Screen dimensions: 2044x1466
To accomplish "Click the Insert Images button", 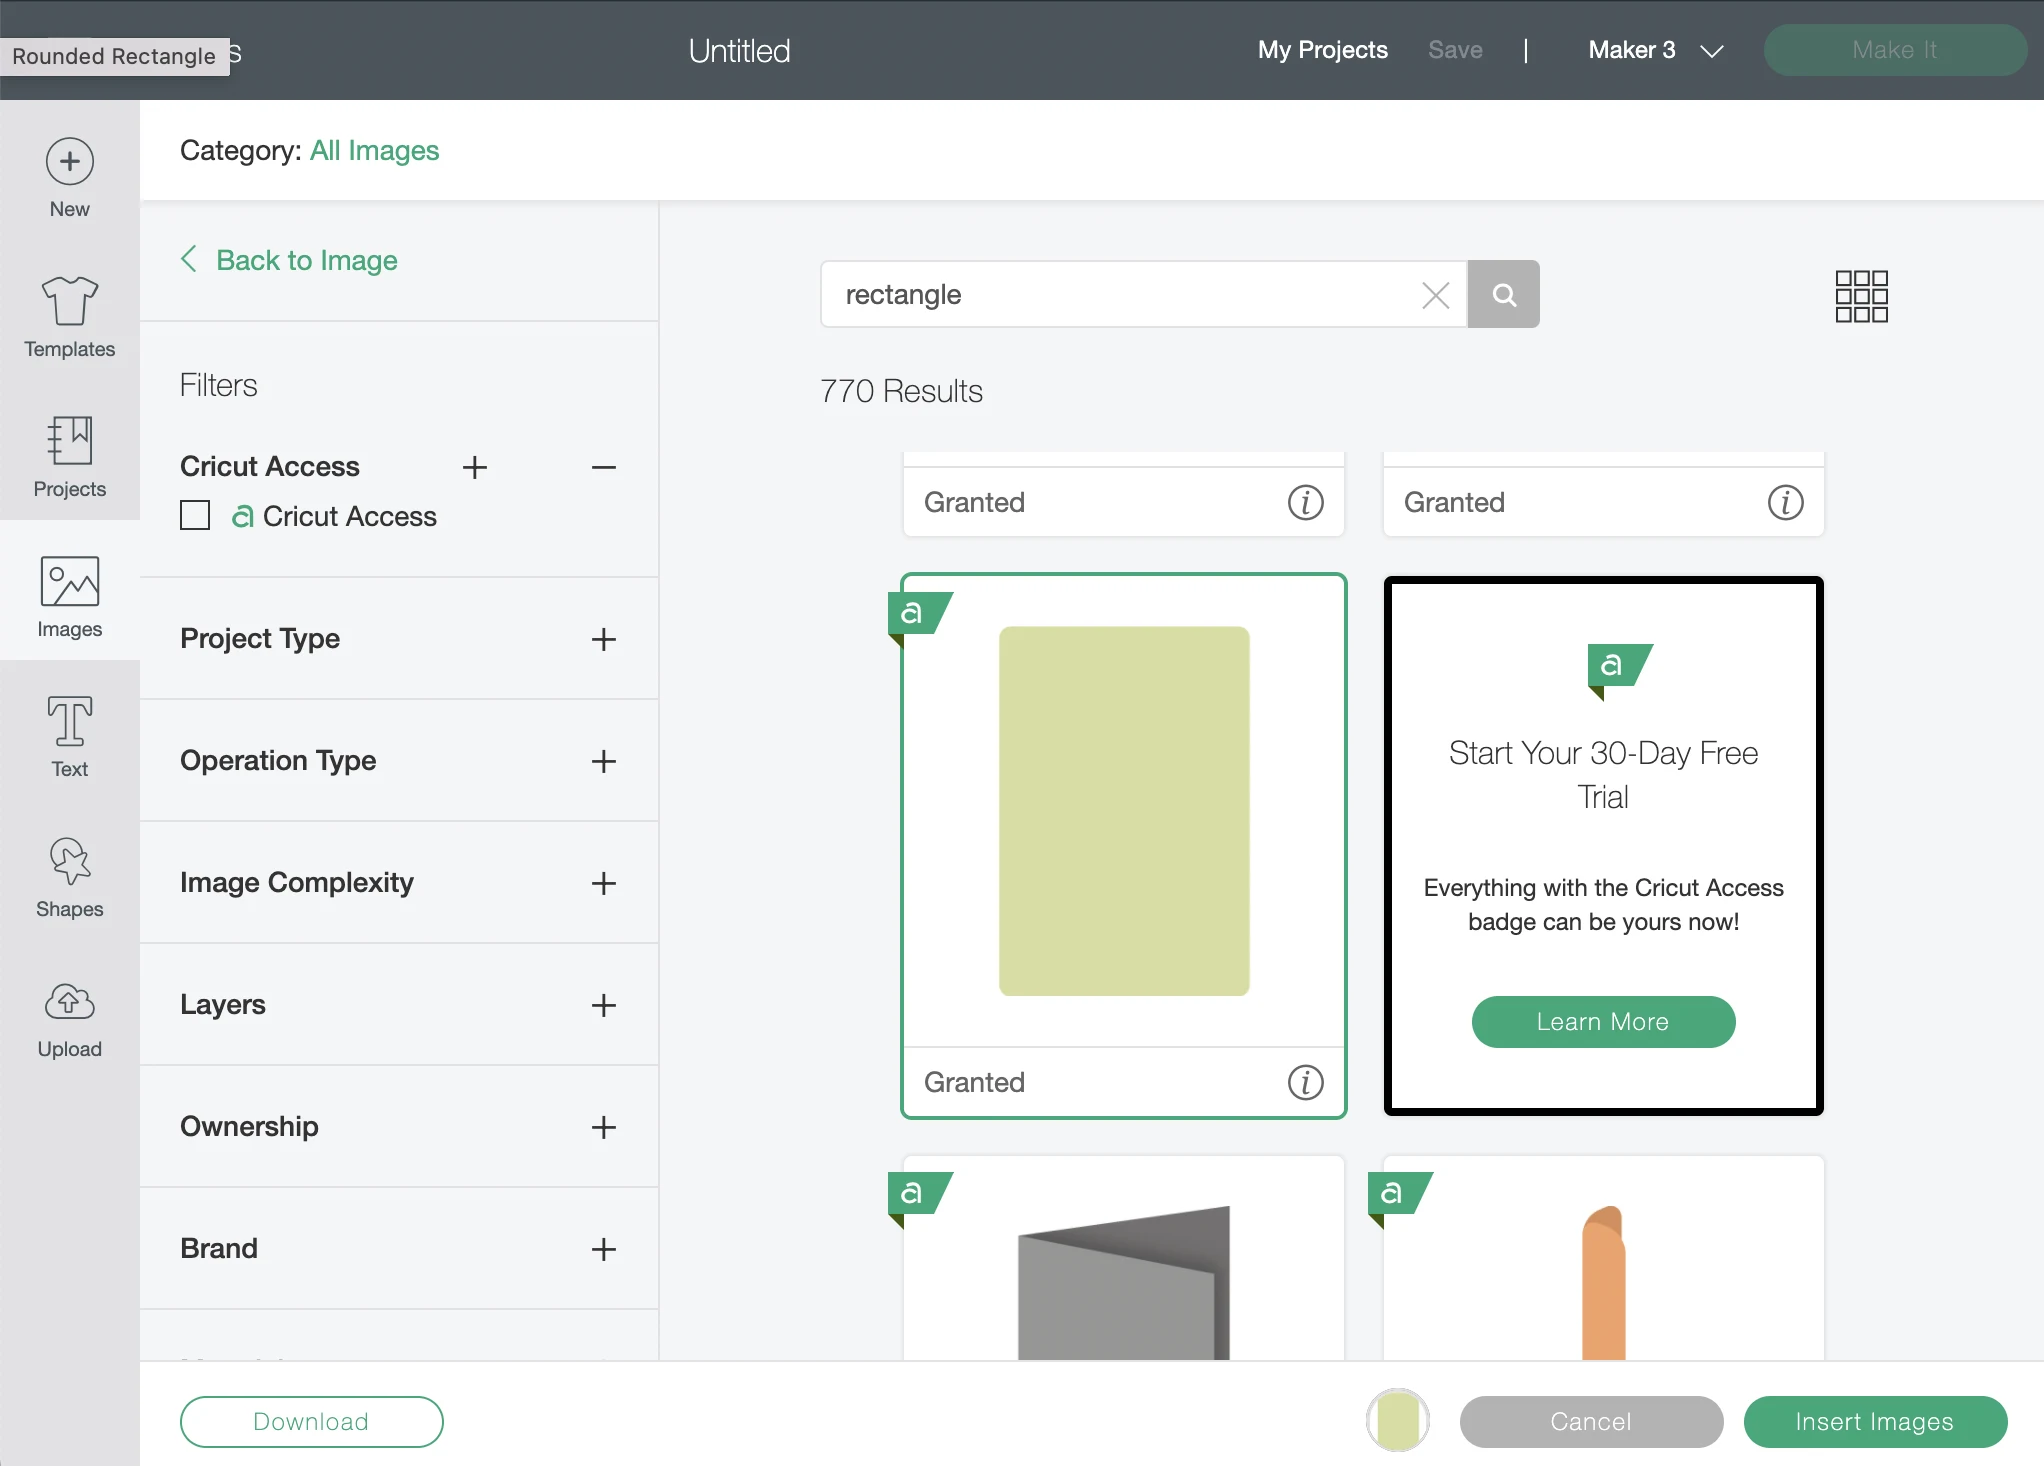I will coord(1875,1421).
